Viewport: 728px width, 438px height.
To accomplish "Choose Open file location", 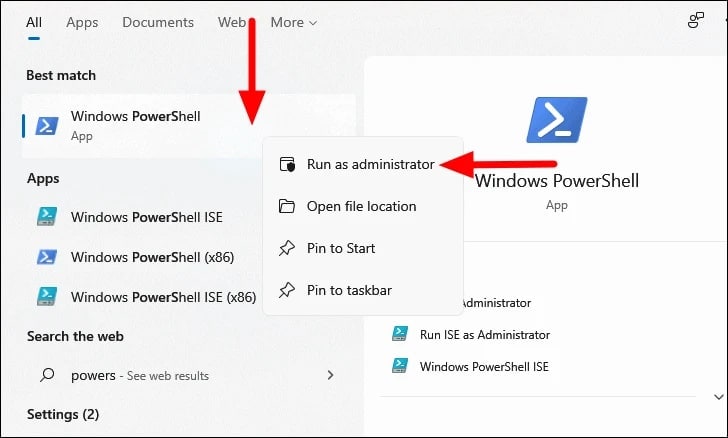I will coord(362,206).
